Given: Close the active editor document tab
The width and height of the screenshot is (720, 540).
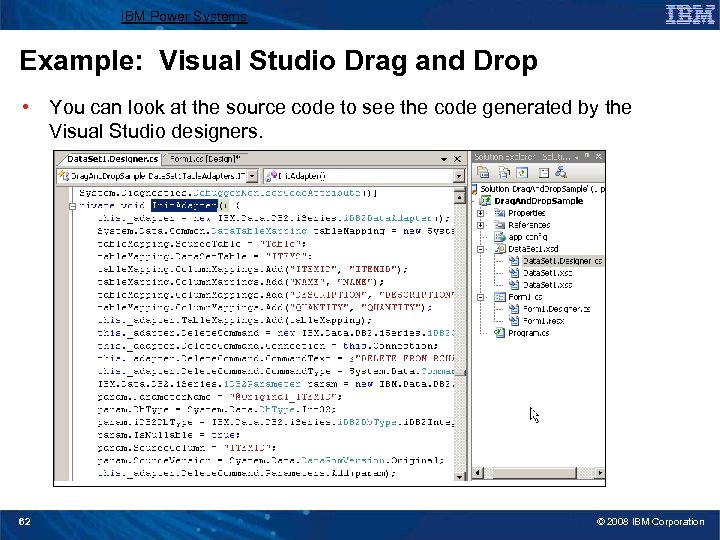Looking at the screenshot, I should [457, 159].
